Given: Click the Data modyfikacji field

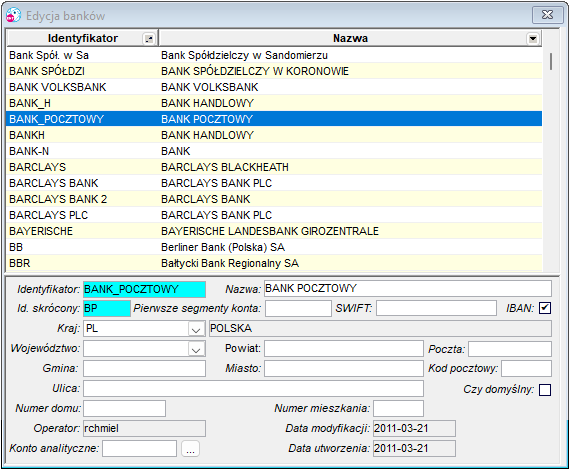Looking at the screenshot, I should 414,429.
